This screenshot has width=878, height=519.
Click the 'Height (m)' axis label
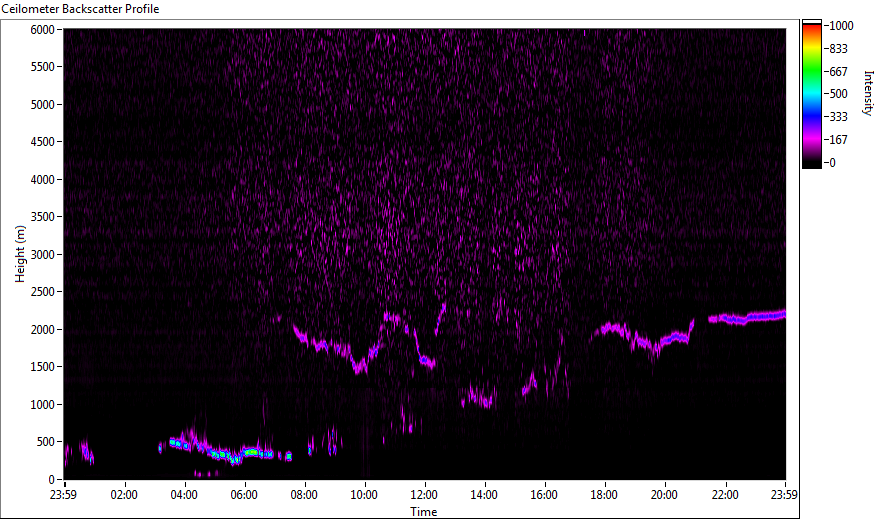point(20,254)
